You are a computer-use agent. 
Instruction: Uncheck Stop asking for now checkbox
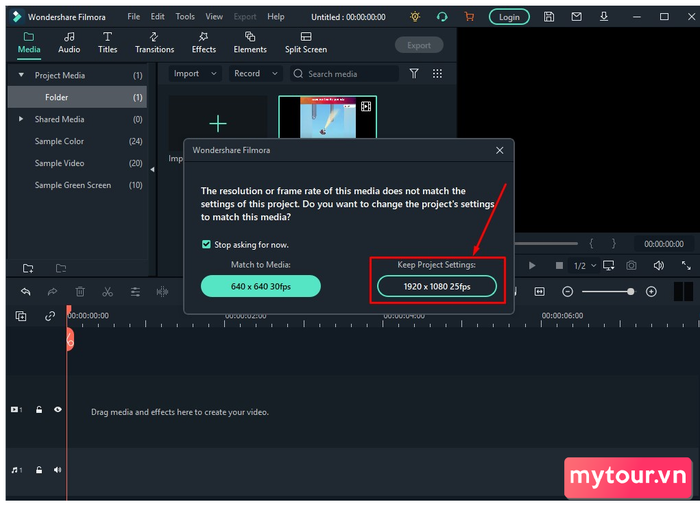[x=206, y=244]
